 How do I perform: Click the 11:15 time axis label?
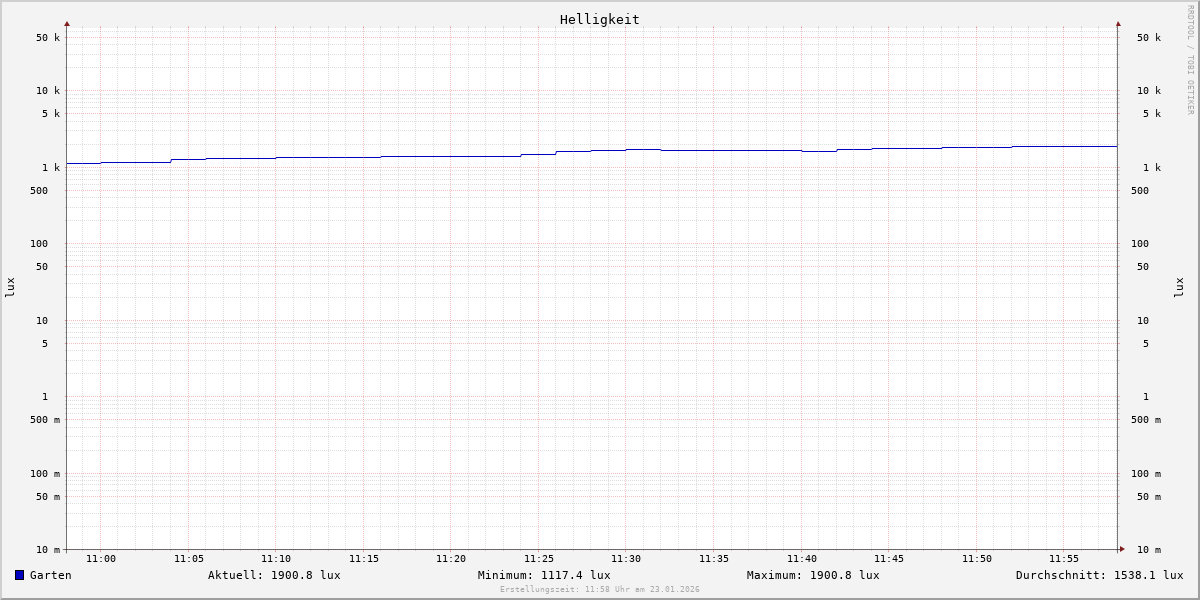pyautogui.click(x=364, y=559)
